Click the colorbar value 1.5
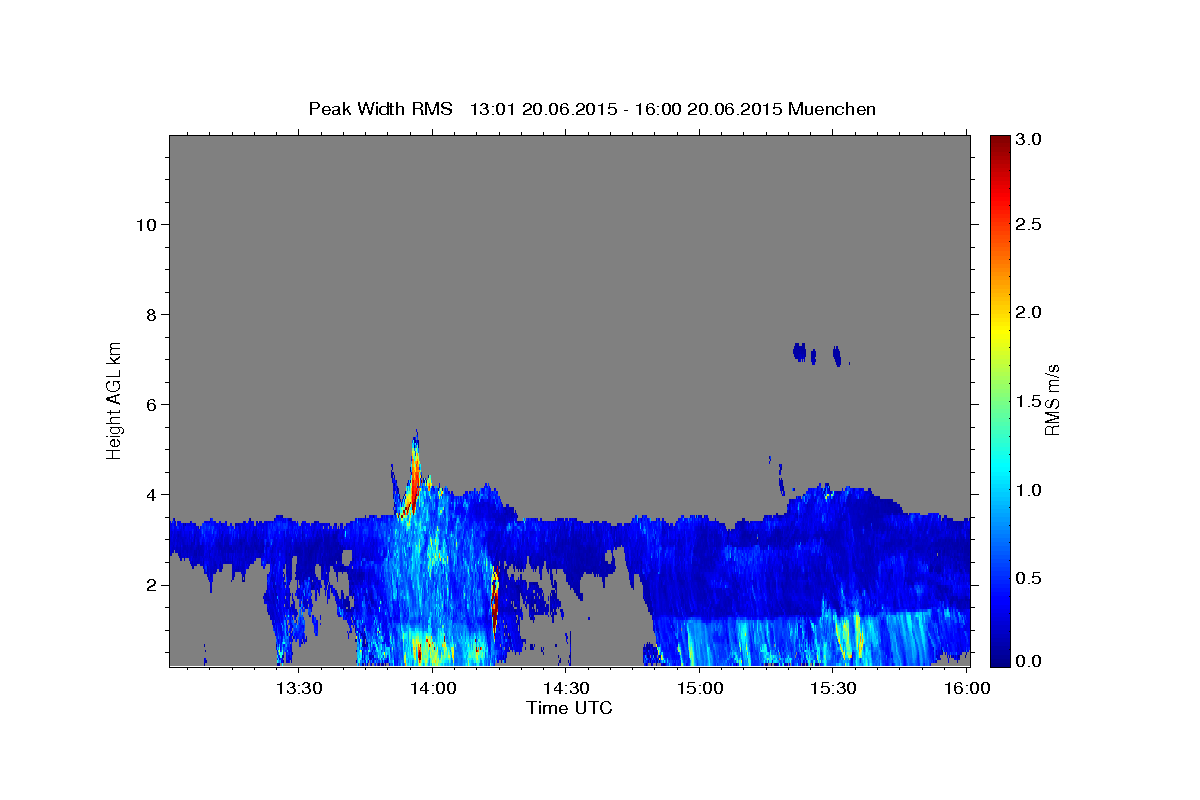 (1029, 401)
